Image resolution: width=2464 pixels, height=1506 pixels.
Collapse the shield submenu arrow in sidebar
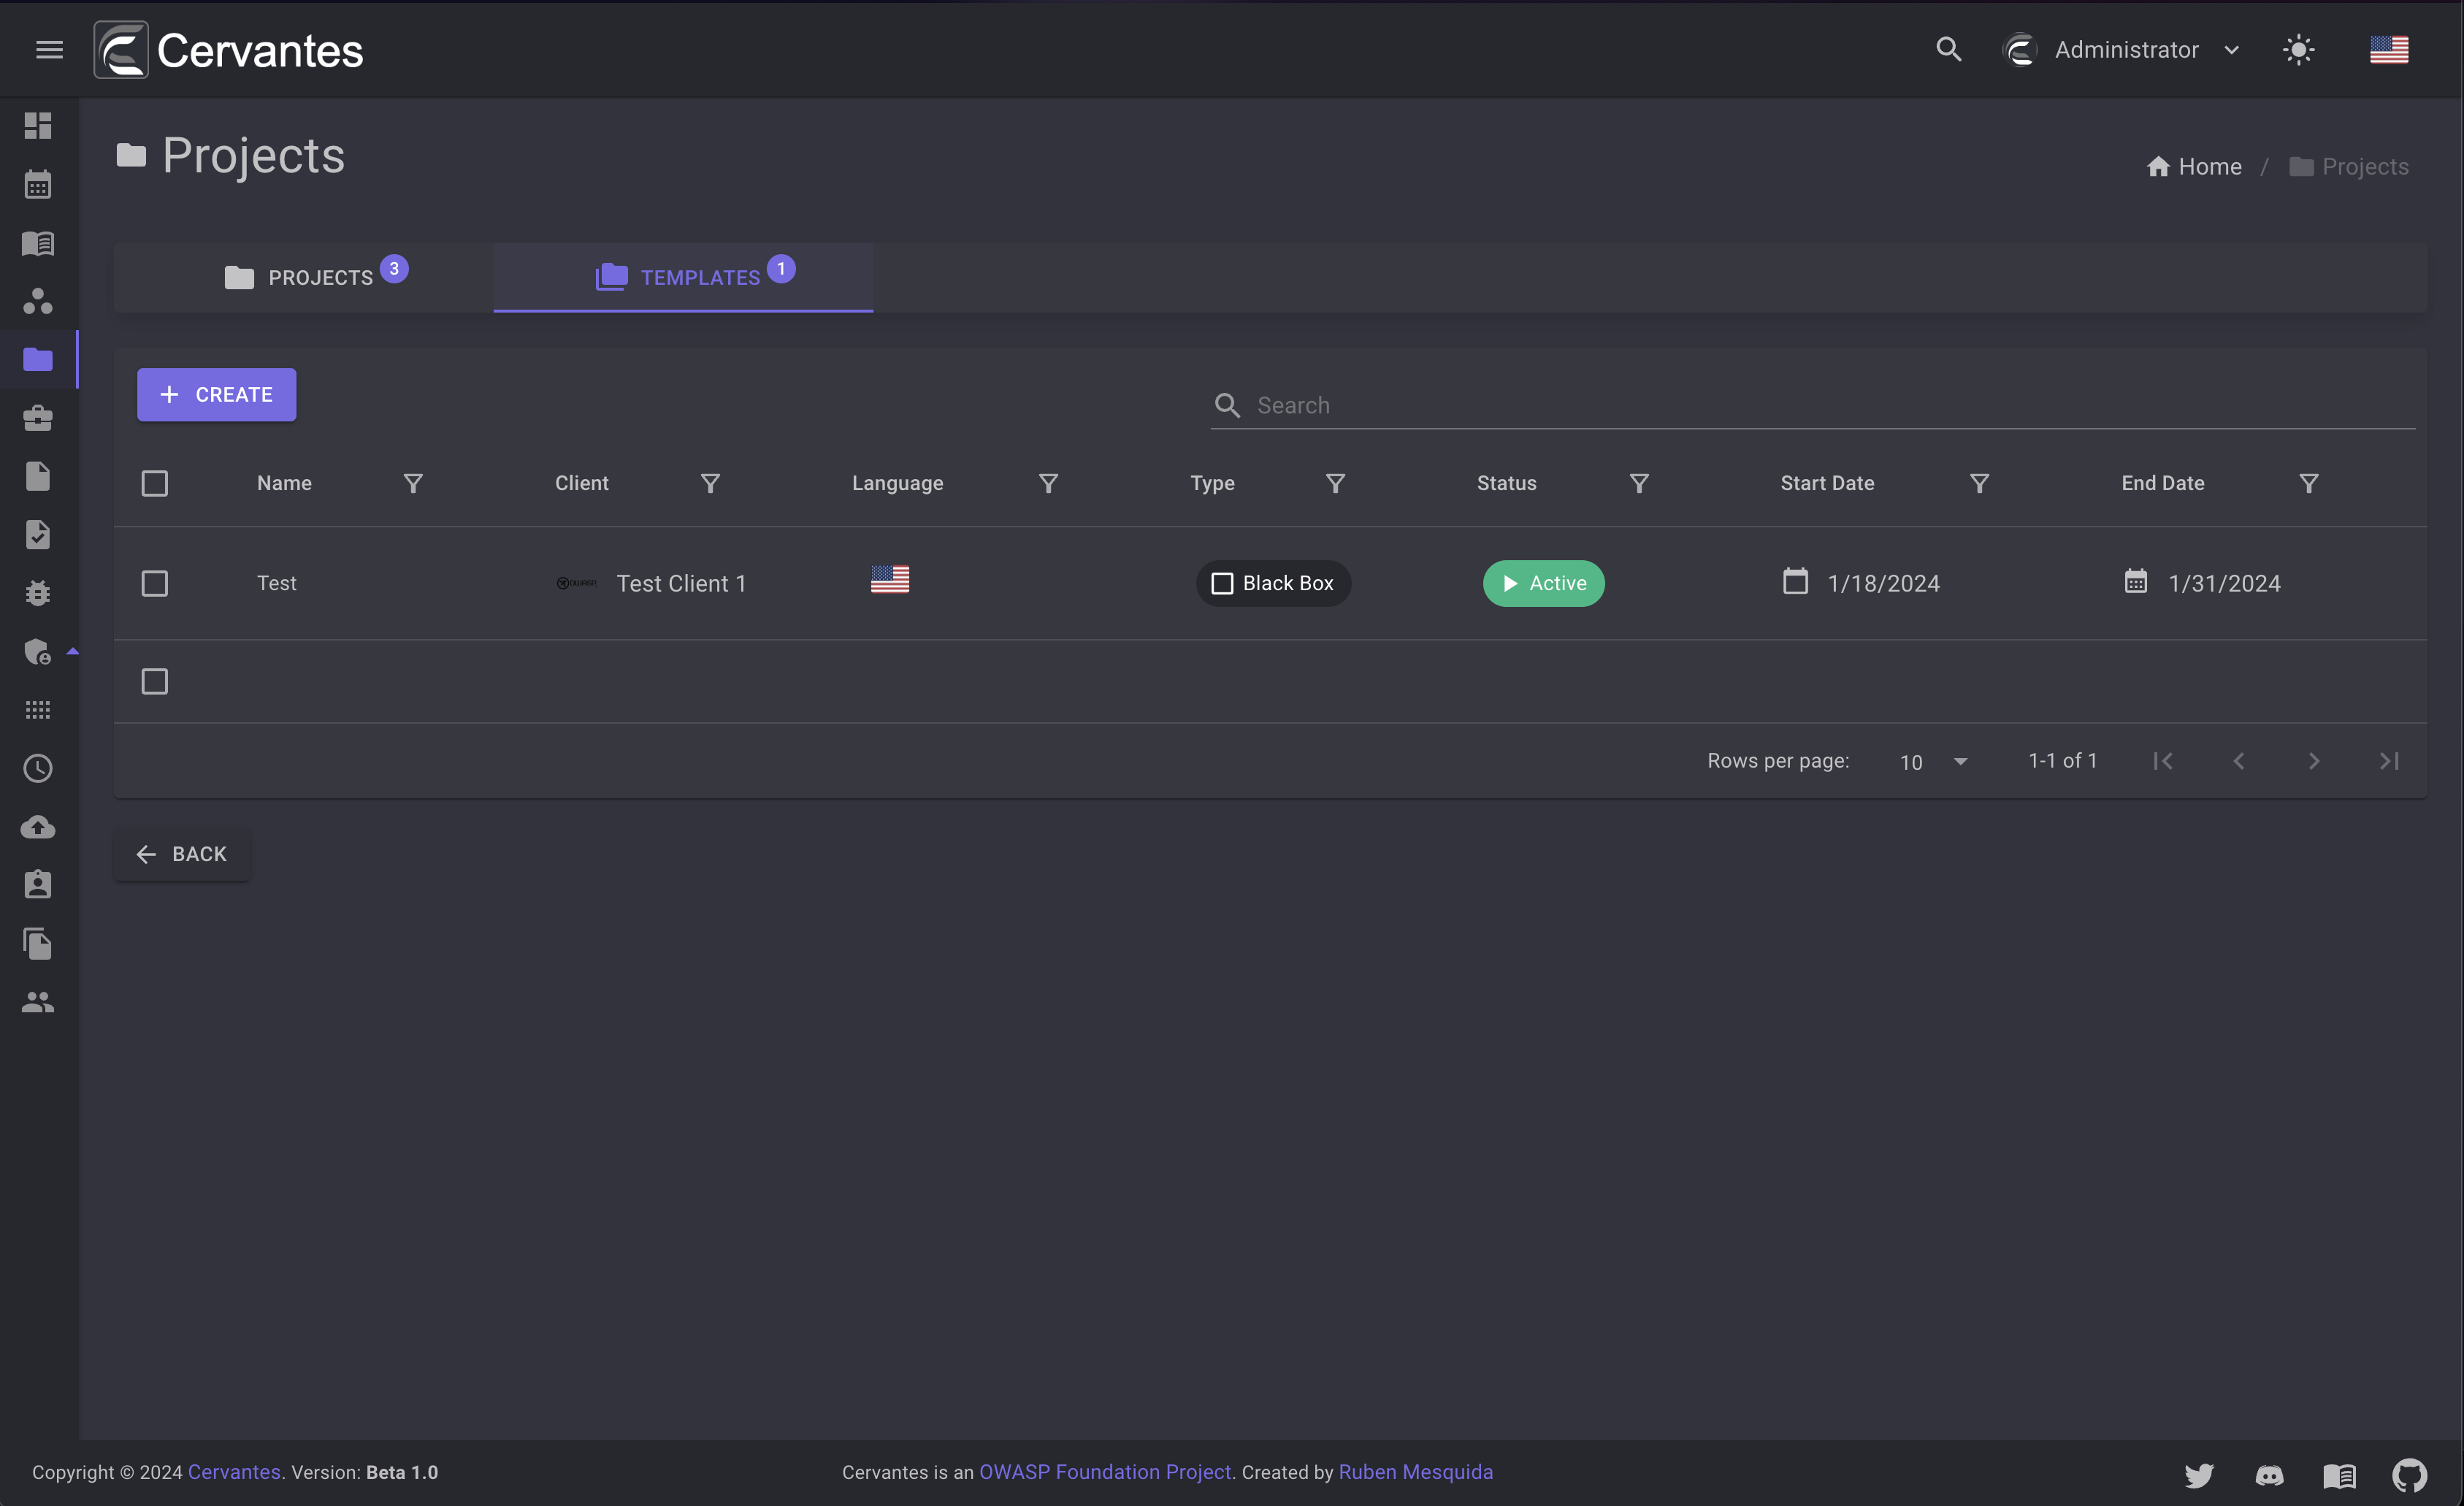coord(72,652)
